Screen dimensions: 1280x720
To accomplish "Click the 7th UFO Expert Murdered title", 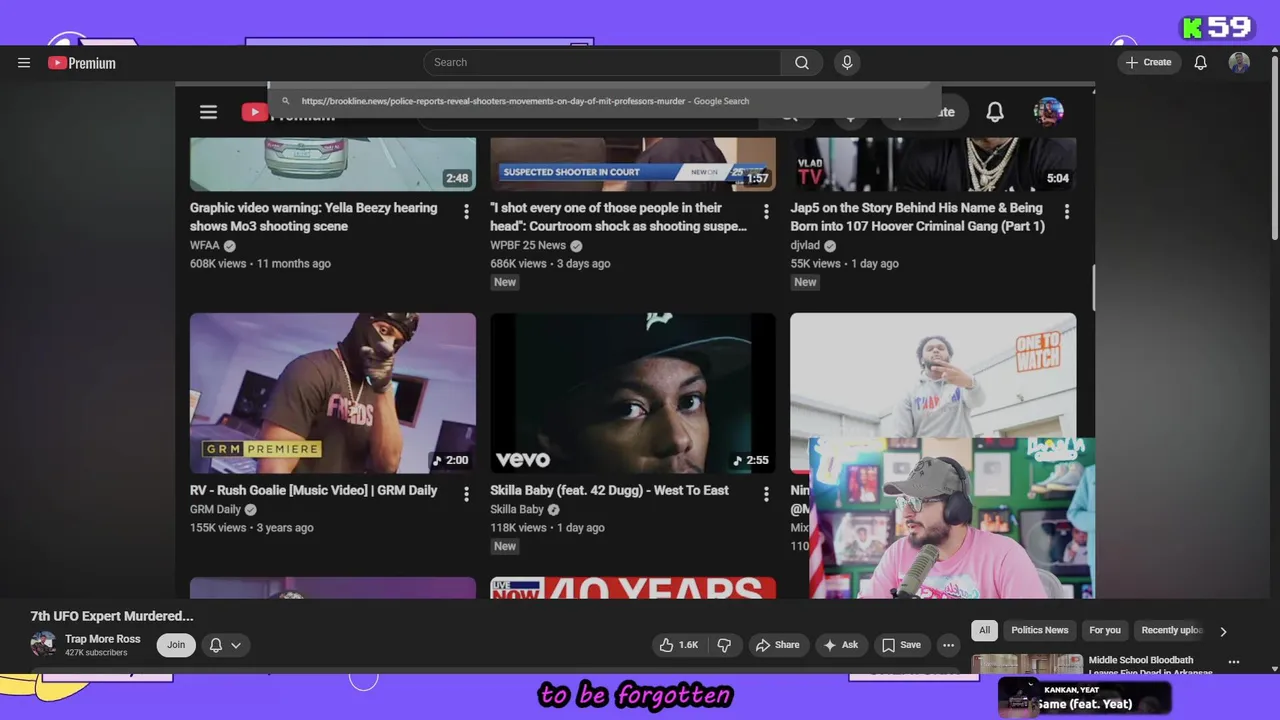I will coord(112,616).
